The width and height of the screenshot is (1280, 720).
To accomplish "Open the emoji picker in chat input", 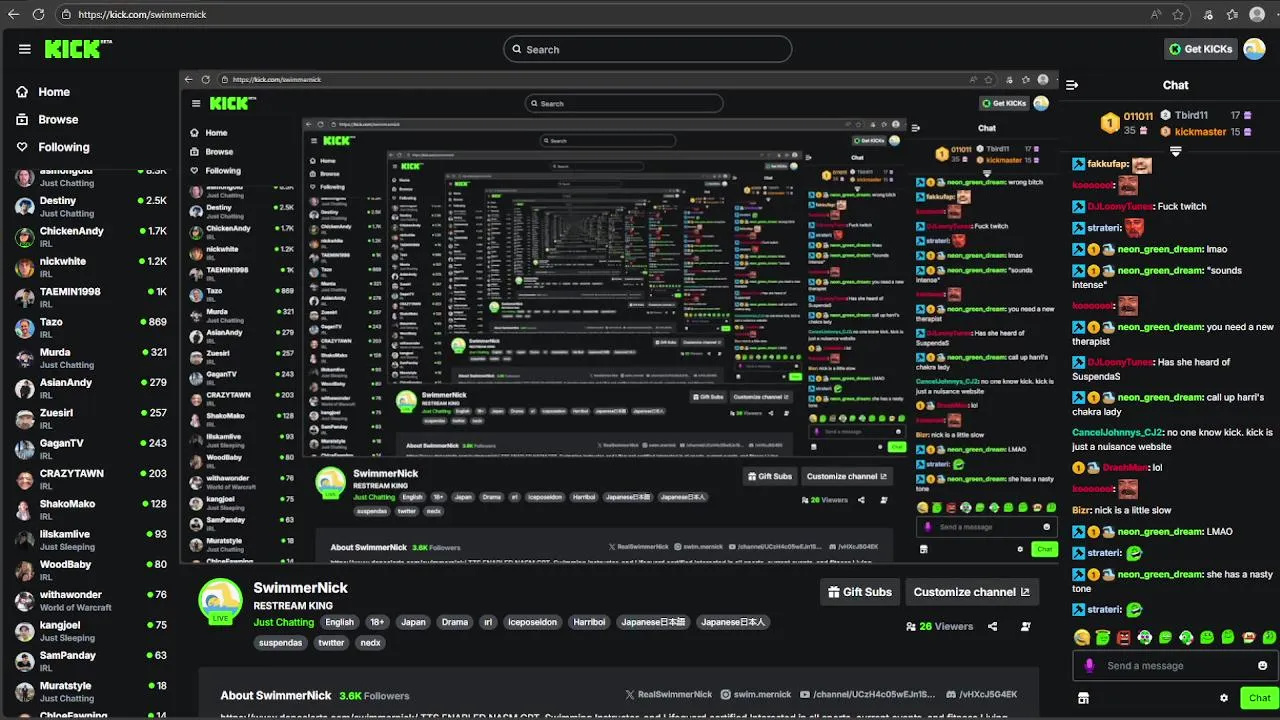I will tap(1262, 666).
